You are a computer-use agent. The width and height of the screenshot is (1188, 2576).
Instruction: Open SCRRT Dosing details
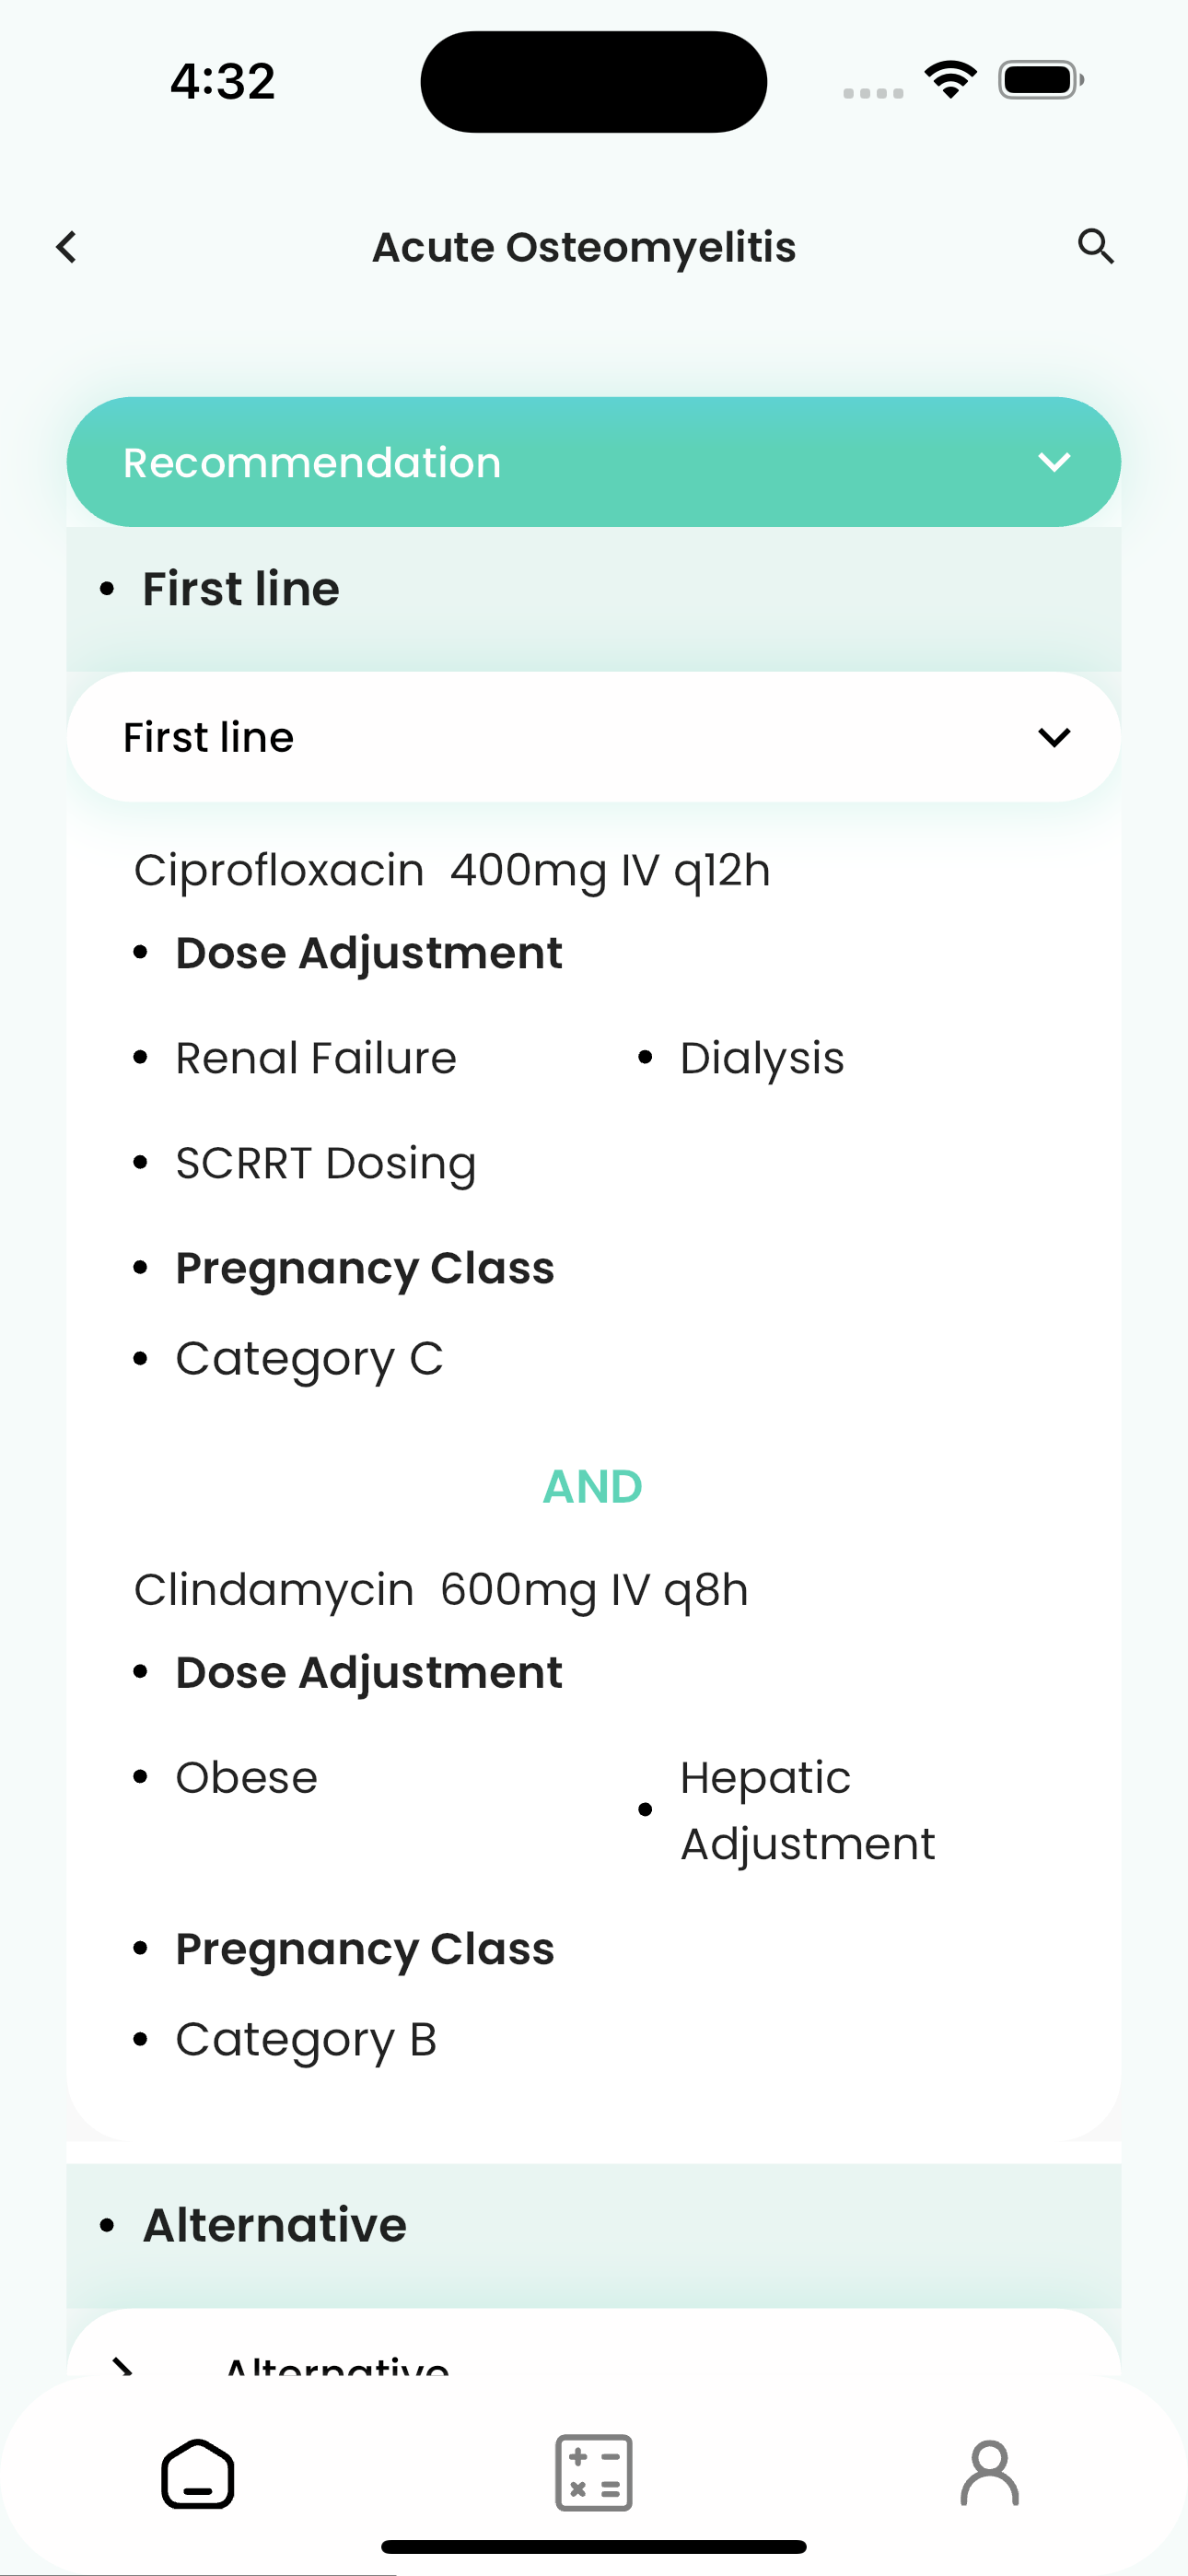(x=326, y=1163)
